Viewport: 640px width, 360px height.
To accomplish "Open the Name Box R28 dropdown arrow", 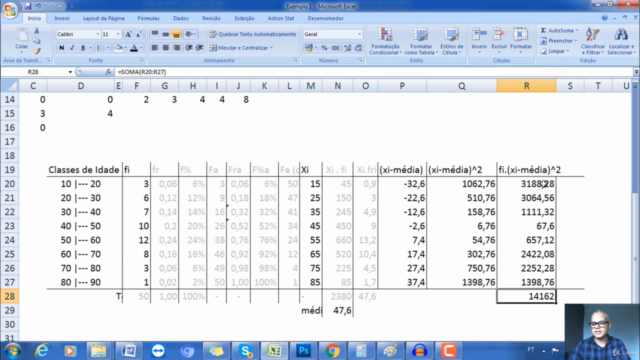I will (x=70, y=72).
